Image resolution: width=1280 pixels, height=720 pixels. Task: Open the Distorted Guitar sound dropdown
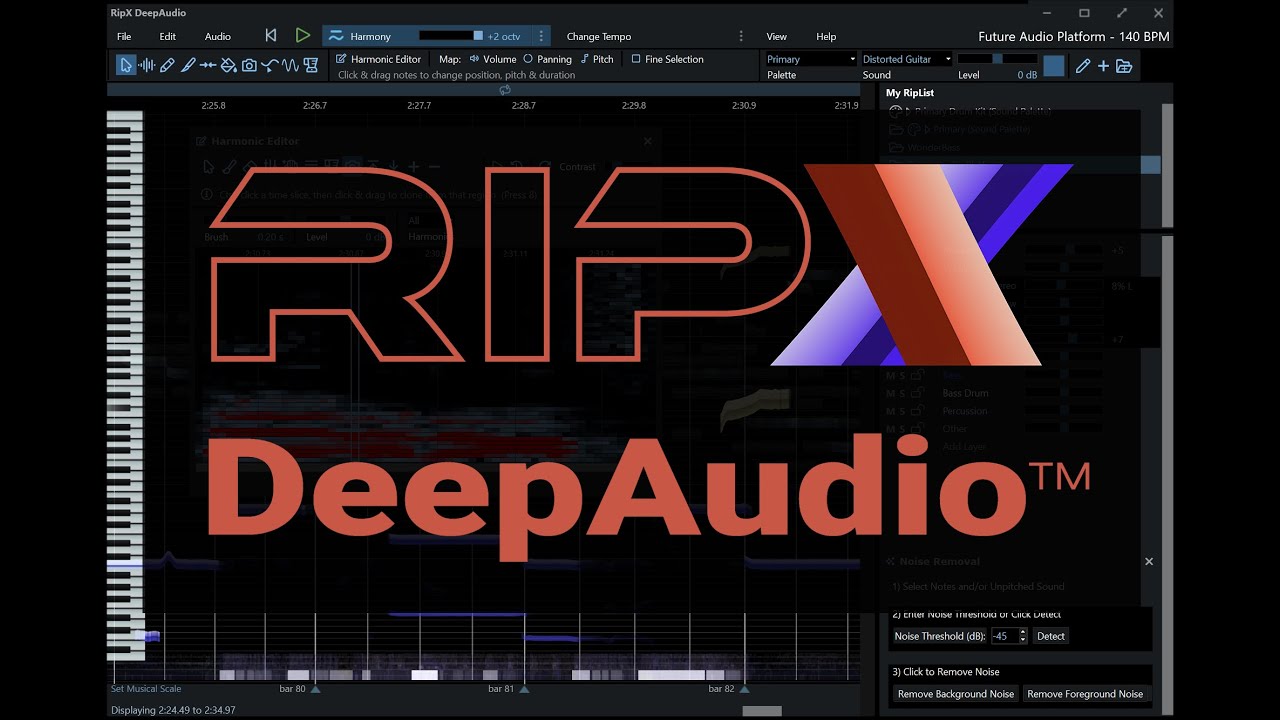point(948,59)
